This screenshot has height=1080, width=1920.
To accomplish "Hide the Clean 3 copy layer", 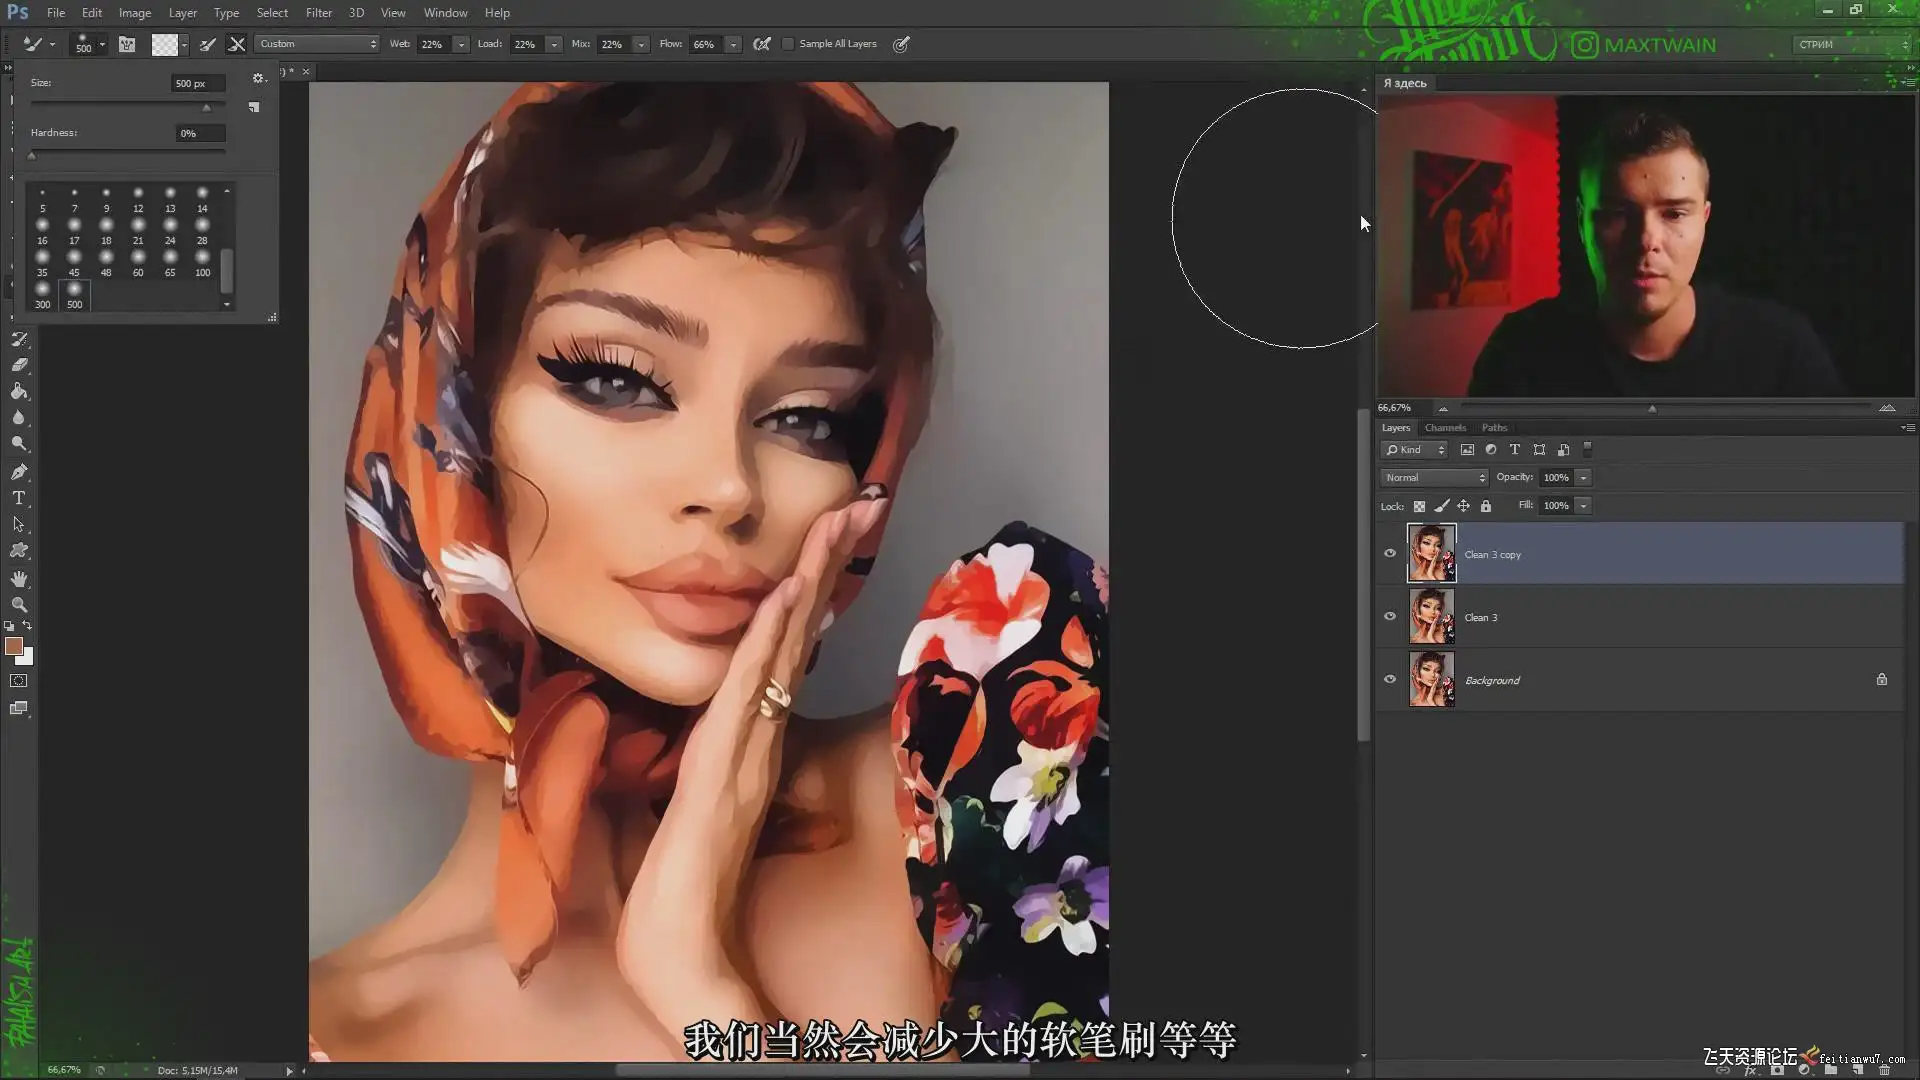I will 1389,553.
